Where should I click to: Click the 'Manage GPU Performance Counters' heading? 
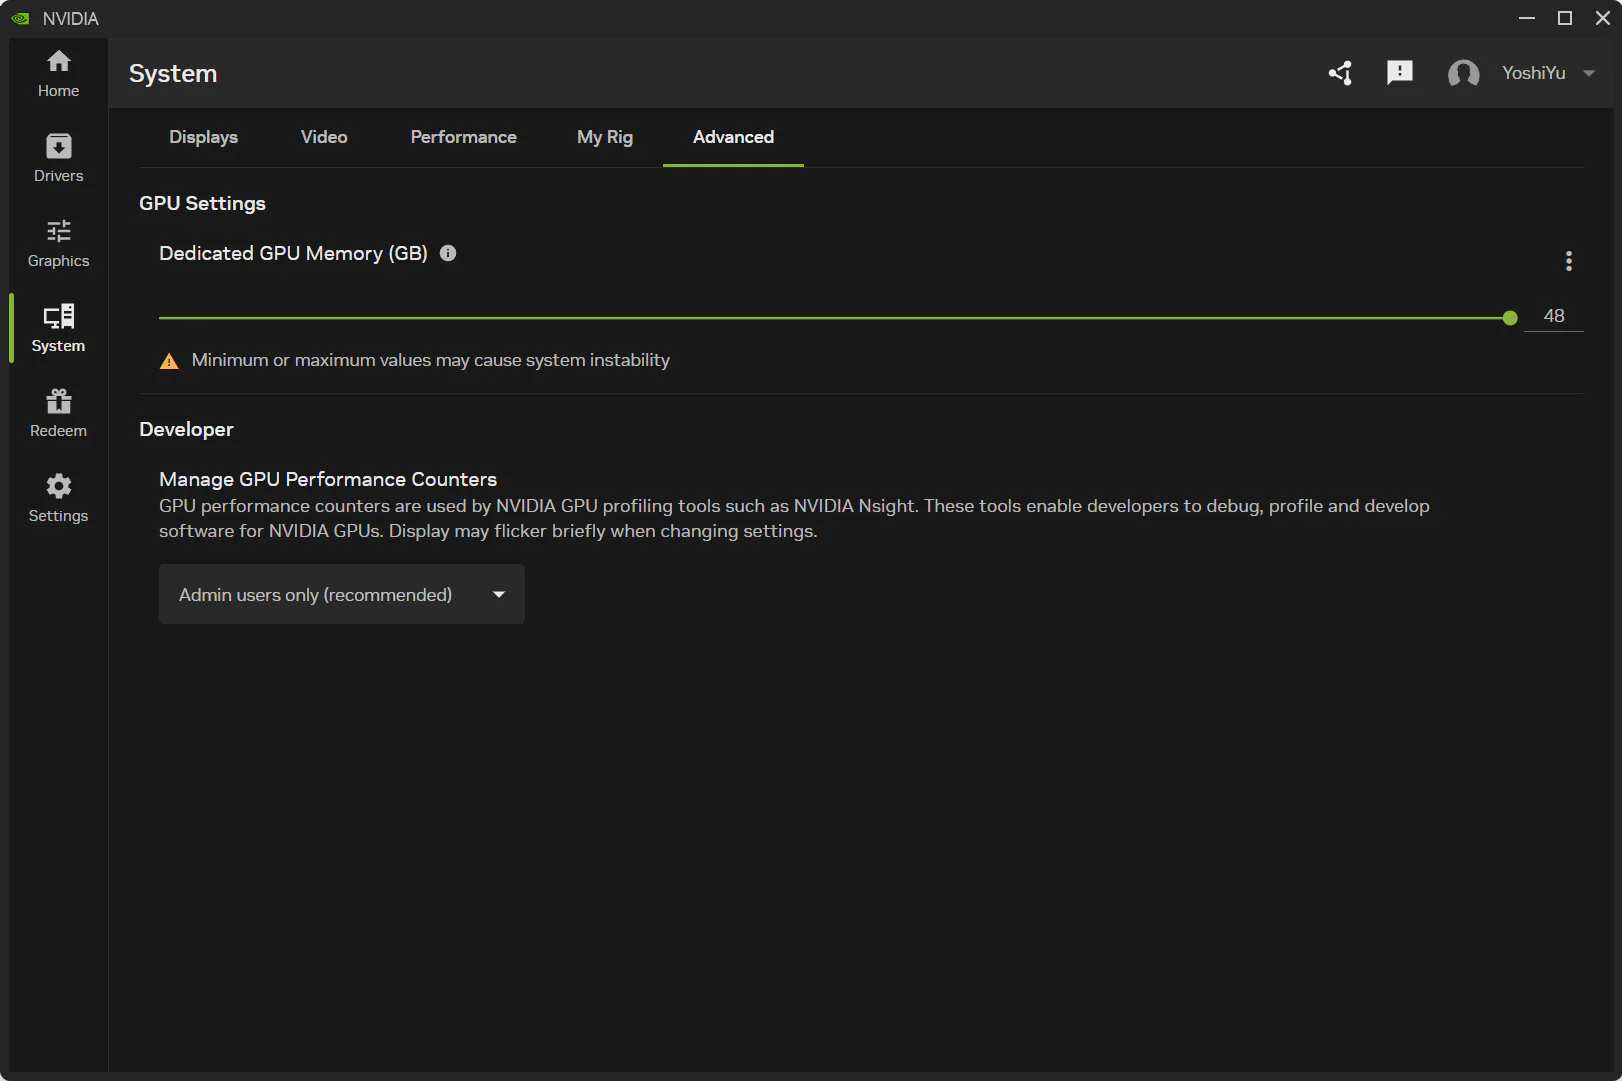(328, 479)
